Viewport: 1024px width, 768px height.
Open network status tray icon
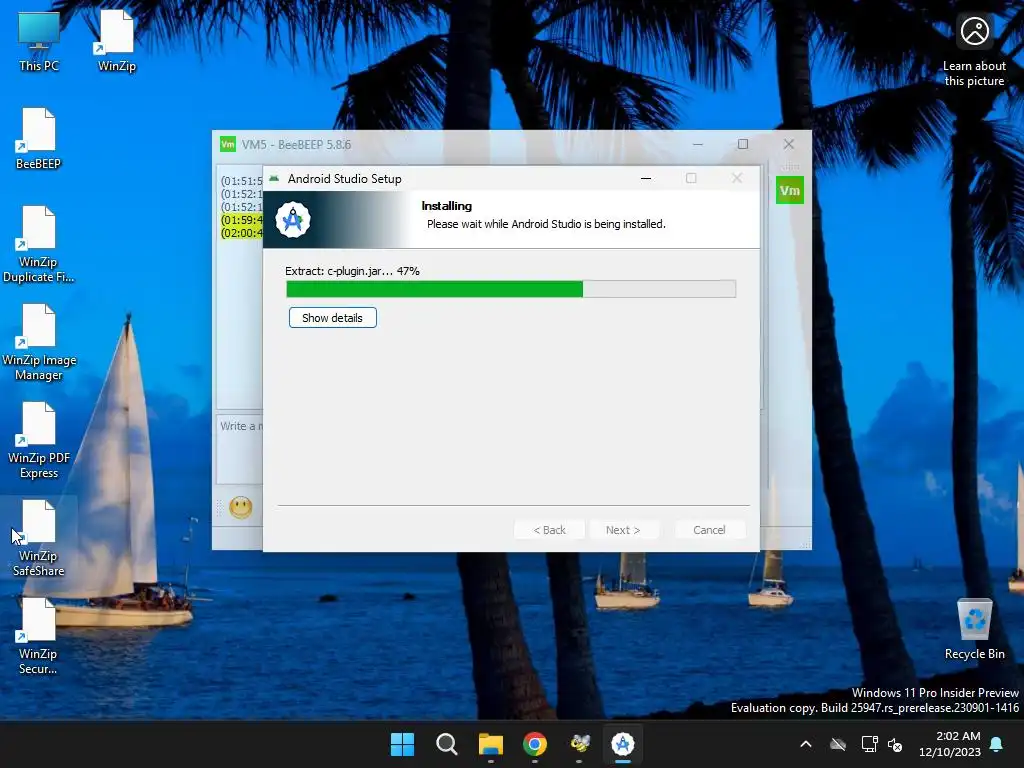pyautogui.click(x=869, y=744)
